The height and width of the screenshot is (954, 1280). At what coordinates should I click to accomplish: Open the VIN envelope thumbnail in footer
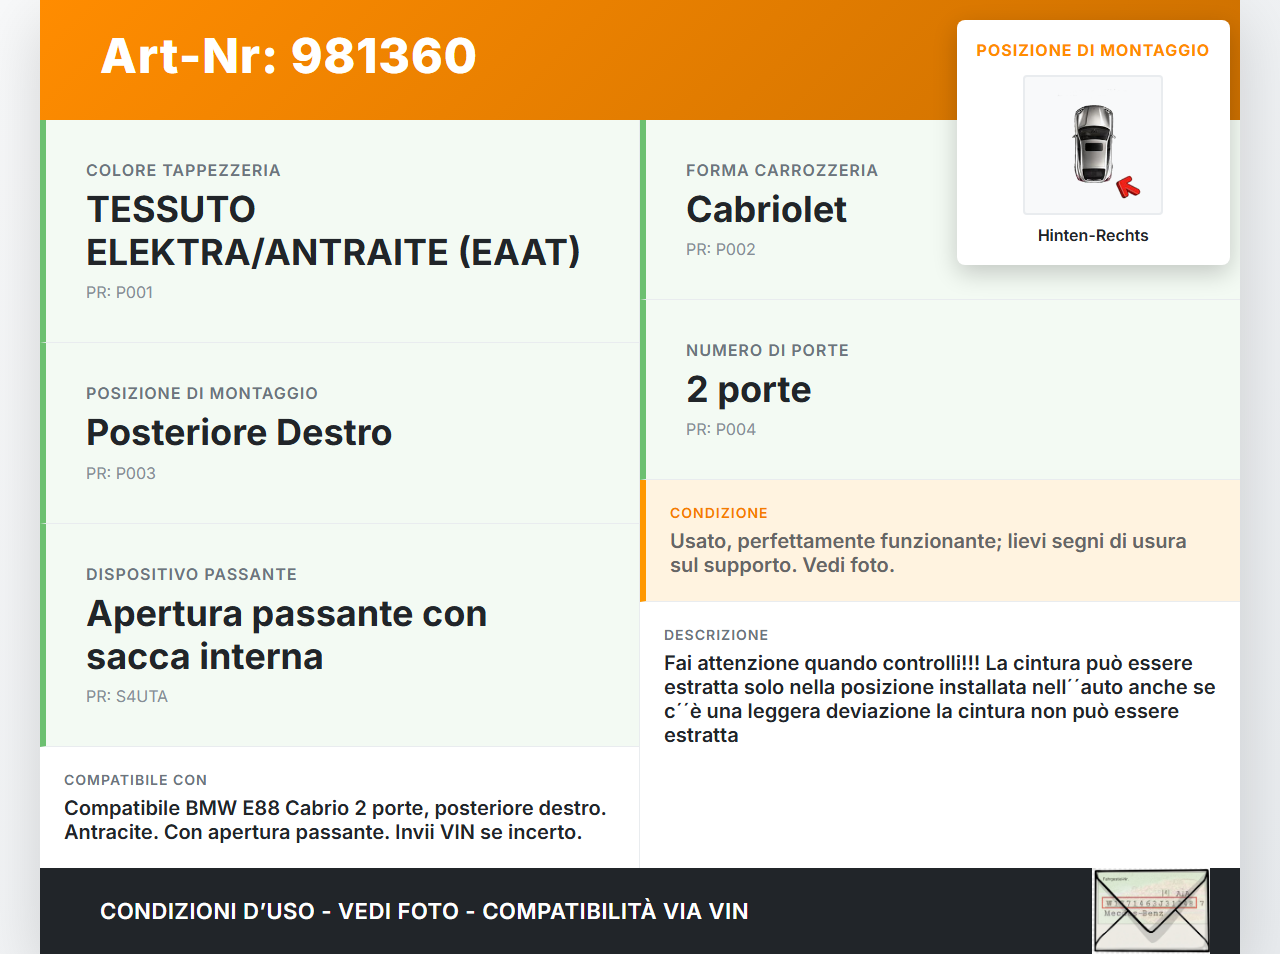point(1151,910)
